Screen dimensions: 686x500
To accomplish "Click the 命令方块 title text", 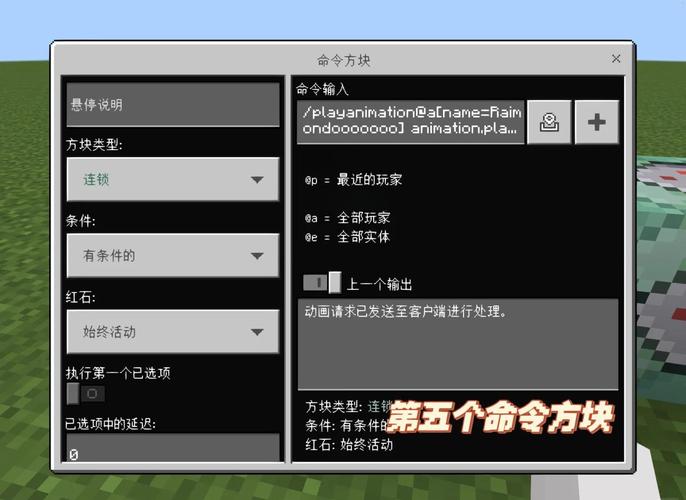I will click(343, 60).
